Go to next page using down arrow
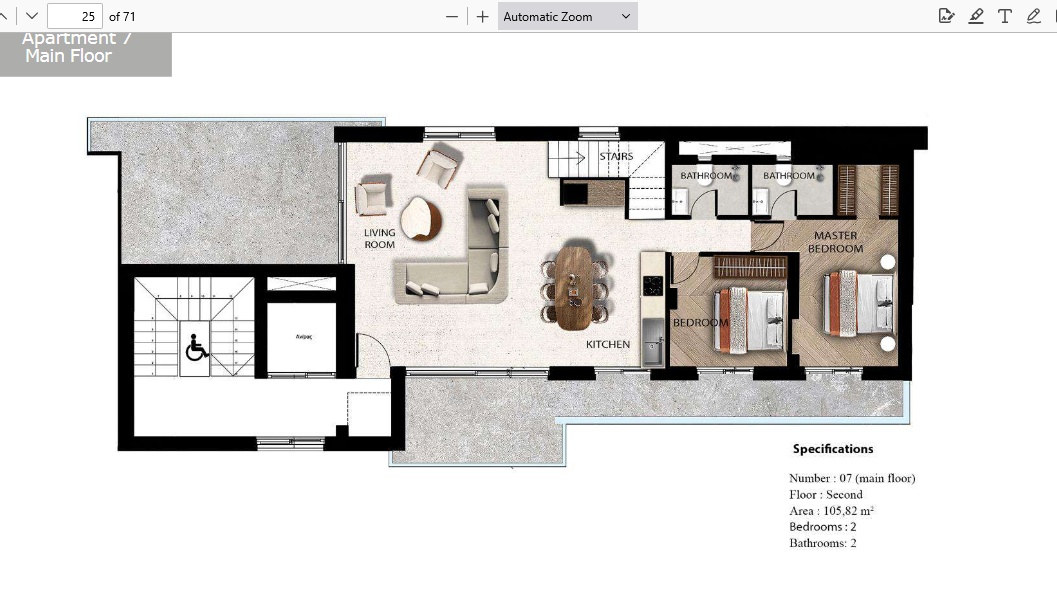Screen dimensions: 1057x595 click(x=31, y=16)
